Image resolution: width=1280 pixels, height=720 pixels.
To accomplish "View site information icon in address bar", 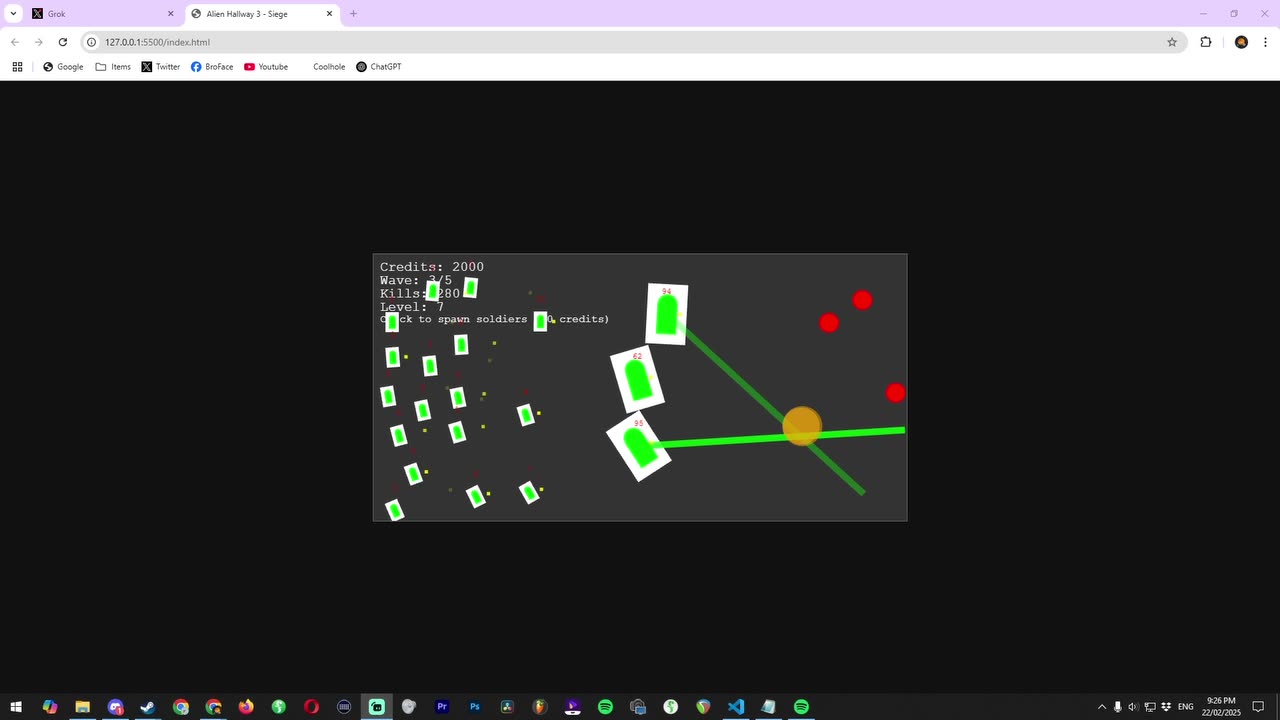I will pyautogui.click(x=91, y=42).
